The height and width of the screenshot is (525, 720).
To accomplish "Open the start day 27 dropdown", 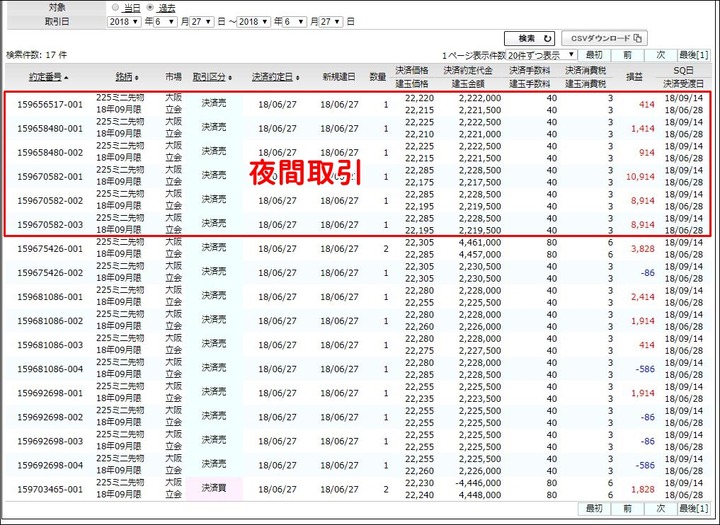I will pos(202,22).
